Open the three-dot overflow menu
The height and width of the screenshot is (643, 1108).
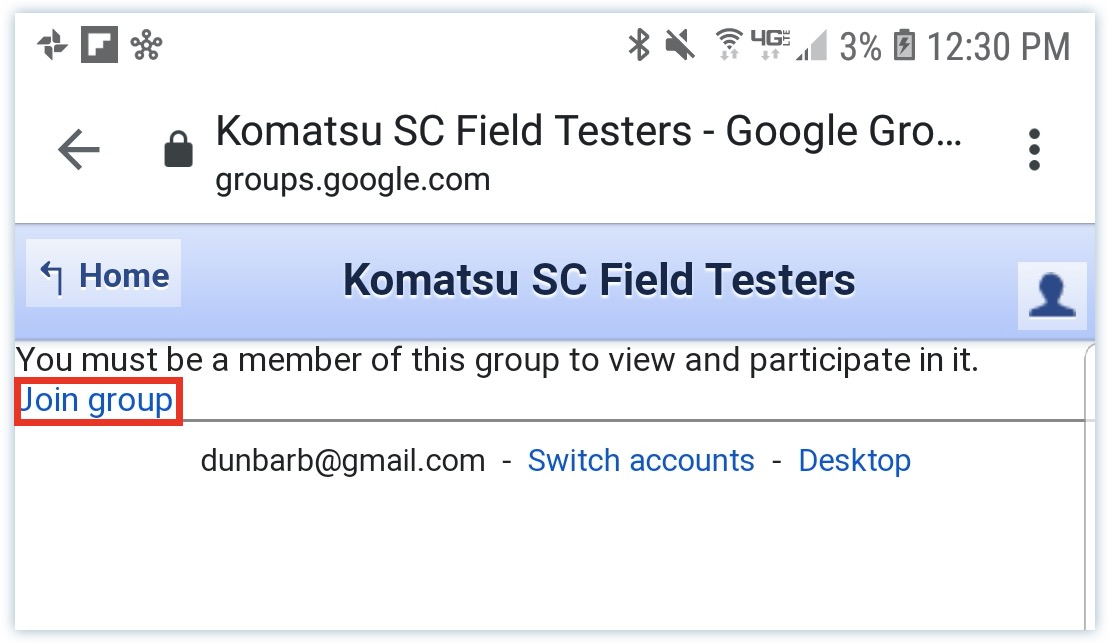(1034, 149)
